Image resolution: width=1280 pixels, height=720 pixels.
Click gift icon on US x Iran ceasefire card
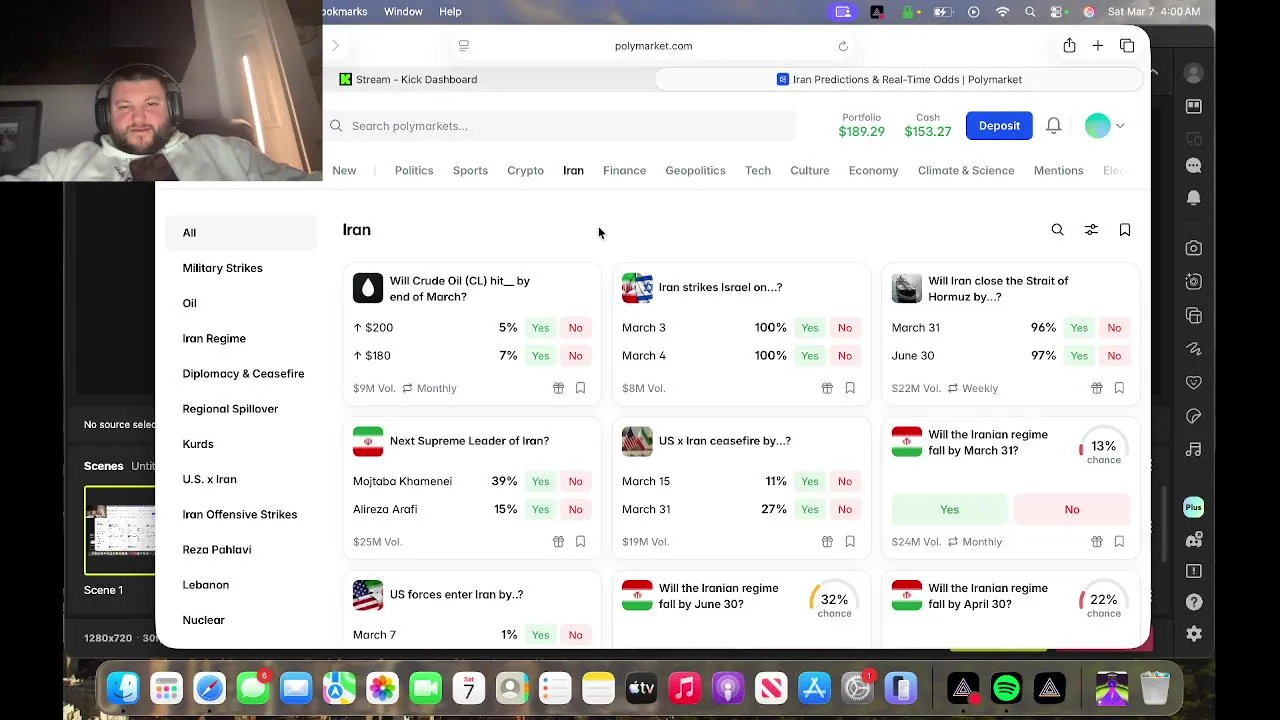click(x=827, y=542)
